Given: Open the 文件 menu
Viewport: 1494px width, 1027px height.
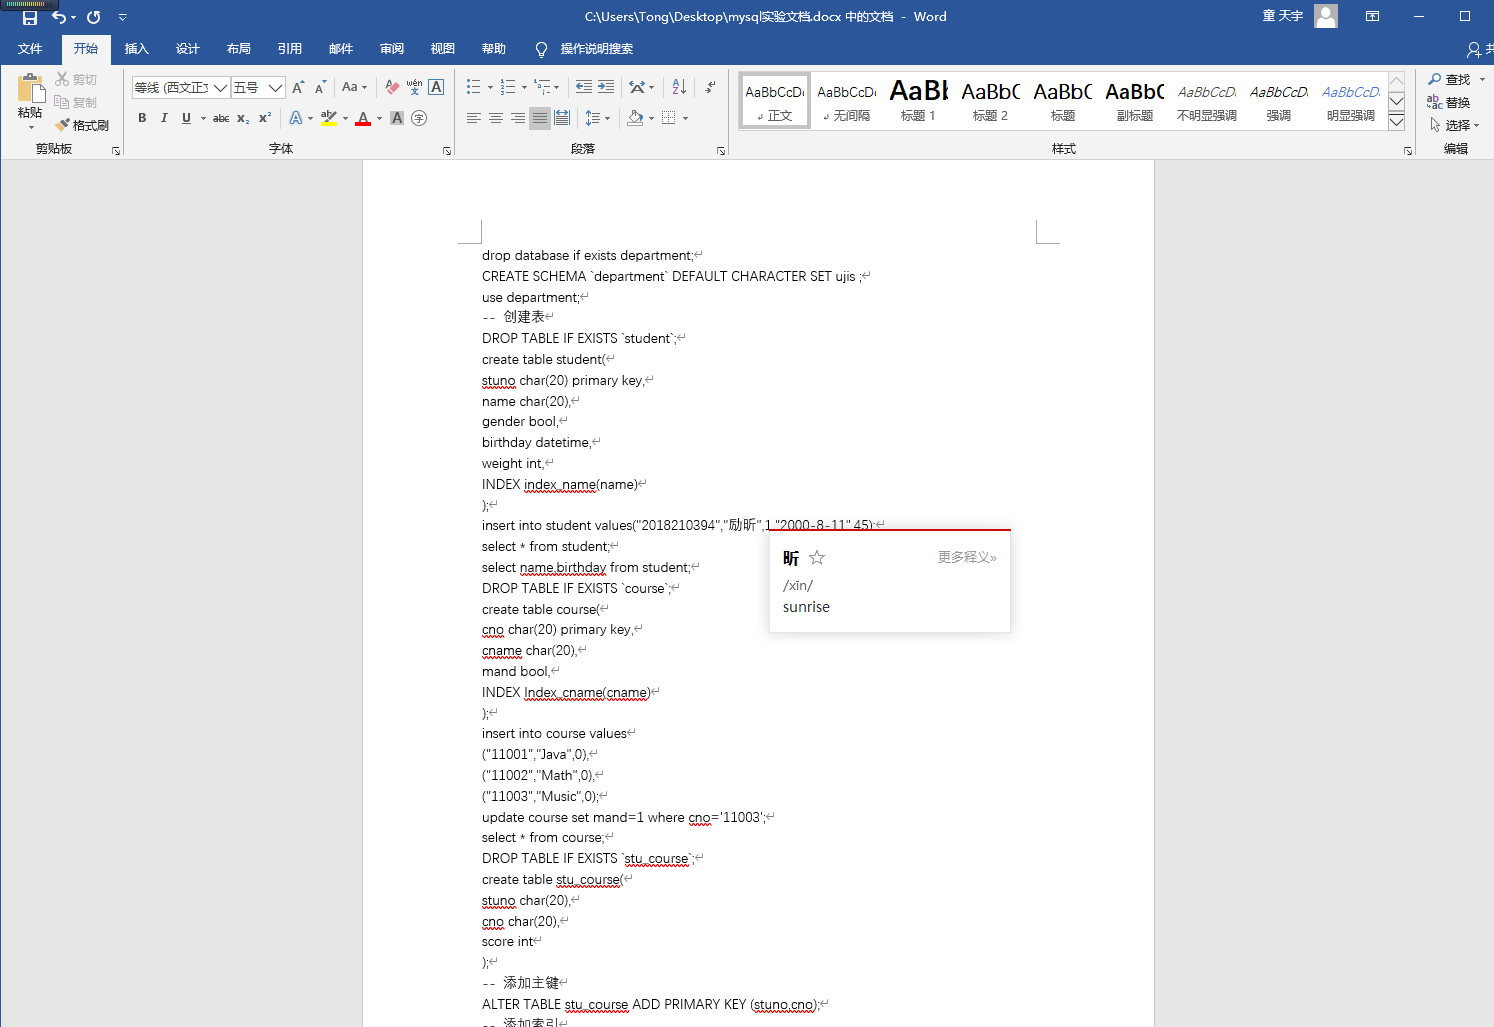Looking at the screenshot, I should 30,49.
